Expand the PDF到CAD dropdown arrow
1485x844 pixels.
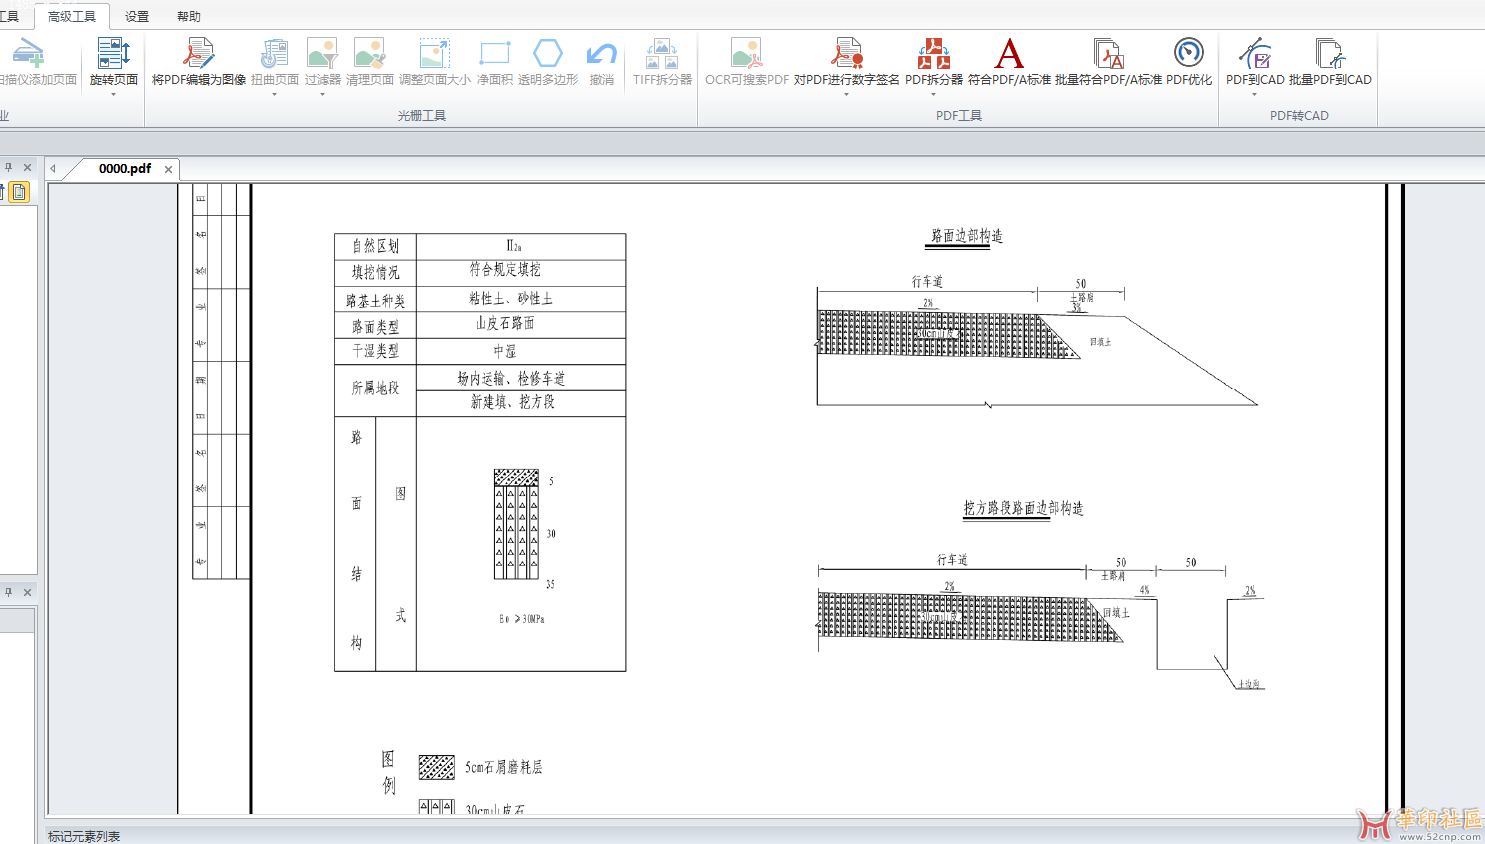[x=1255, y=95]
